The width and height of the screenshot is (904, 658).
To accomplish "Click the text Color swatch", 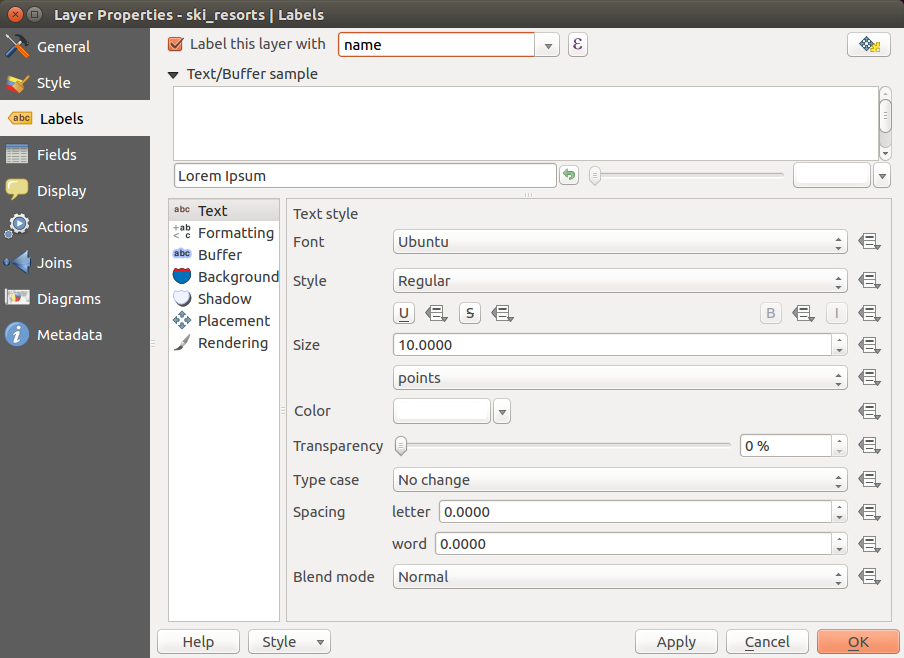I will (442, 411).
